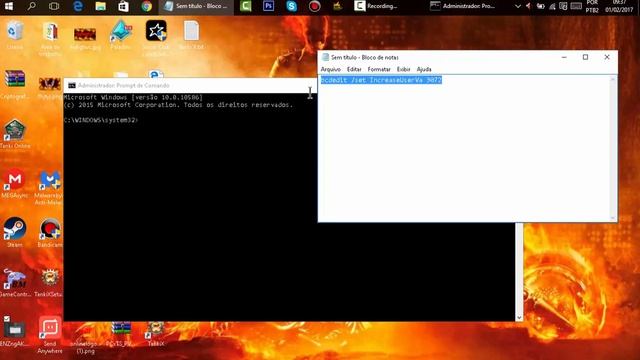Screen dimensions: 640x360
Task: Select the Paladins desktop shortcut
Action: pyautogui.click(x=120, y=35)
